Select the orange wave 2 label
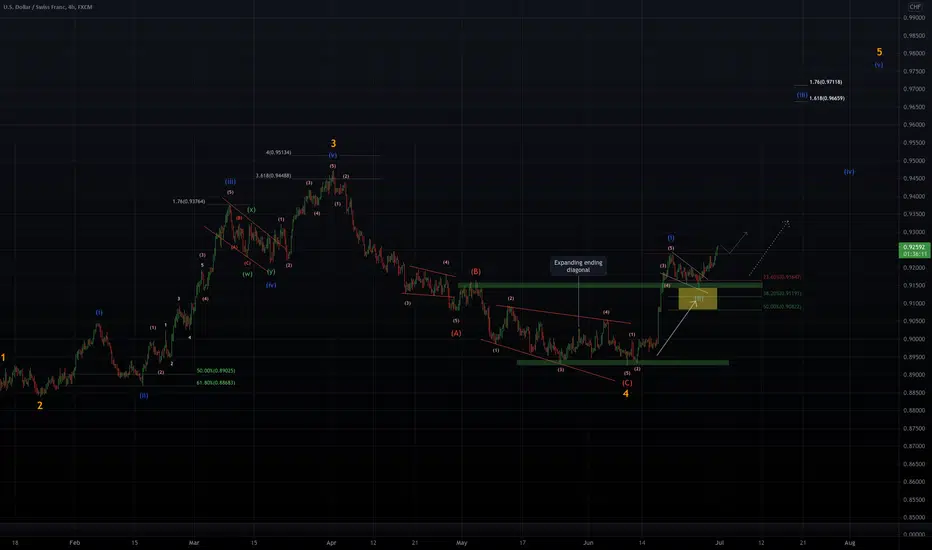This screenshot has width=932, height=550. coord(40,406)
